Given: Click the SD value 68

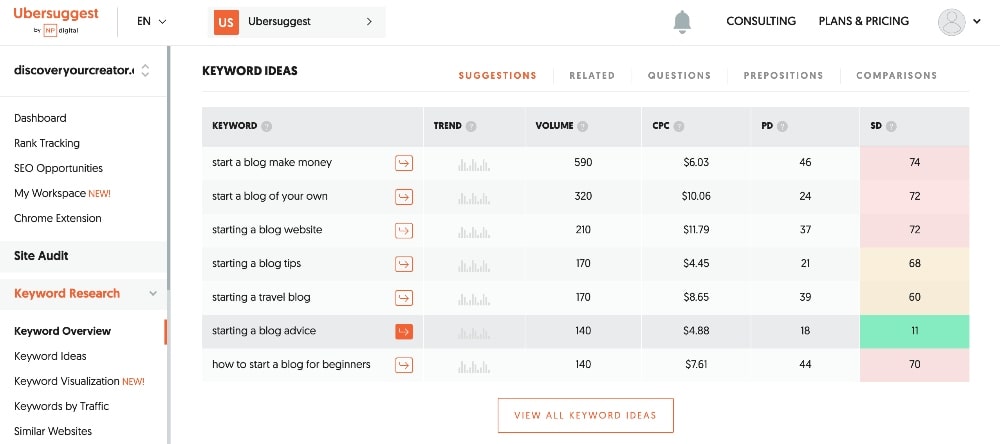Looking at the screenshot, I should click(915, 263).
